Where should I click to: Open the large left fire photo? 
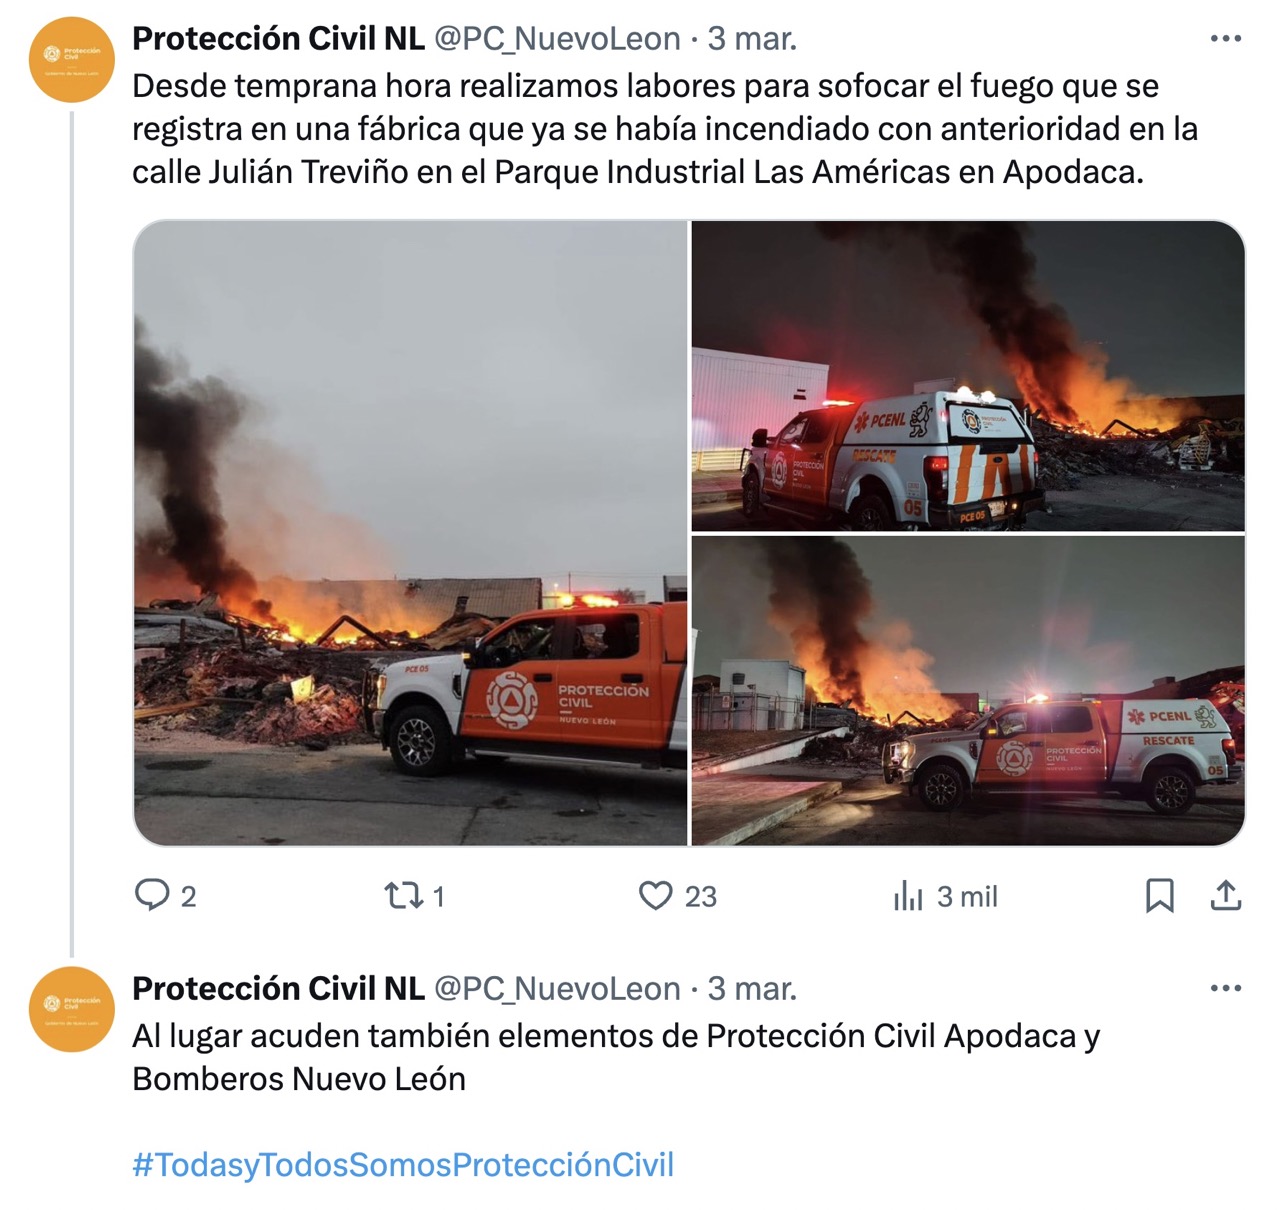[410, 533]
